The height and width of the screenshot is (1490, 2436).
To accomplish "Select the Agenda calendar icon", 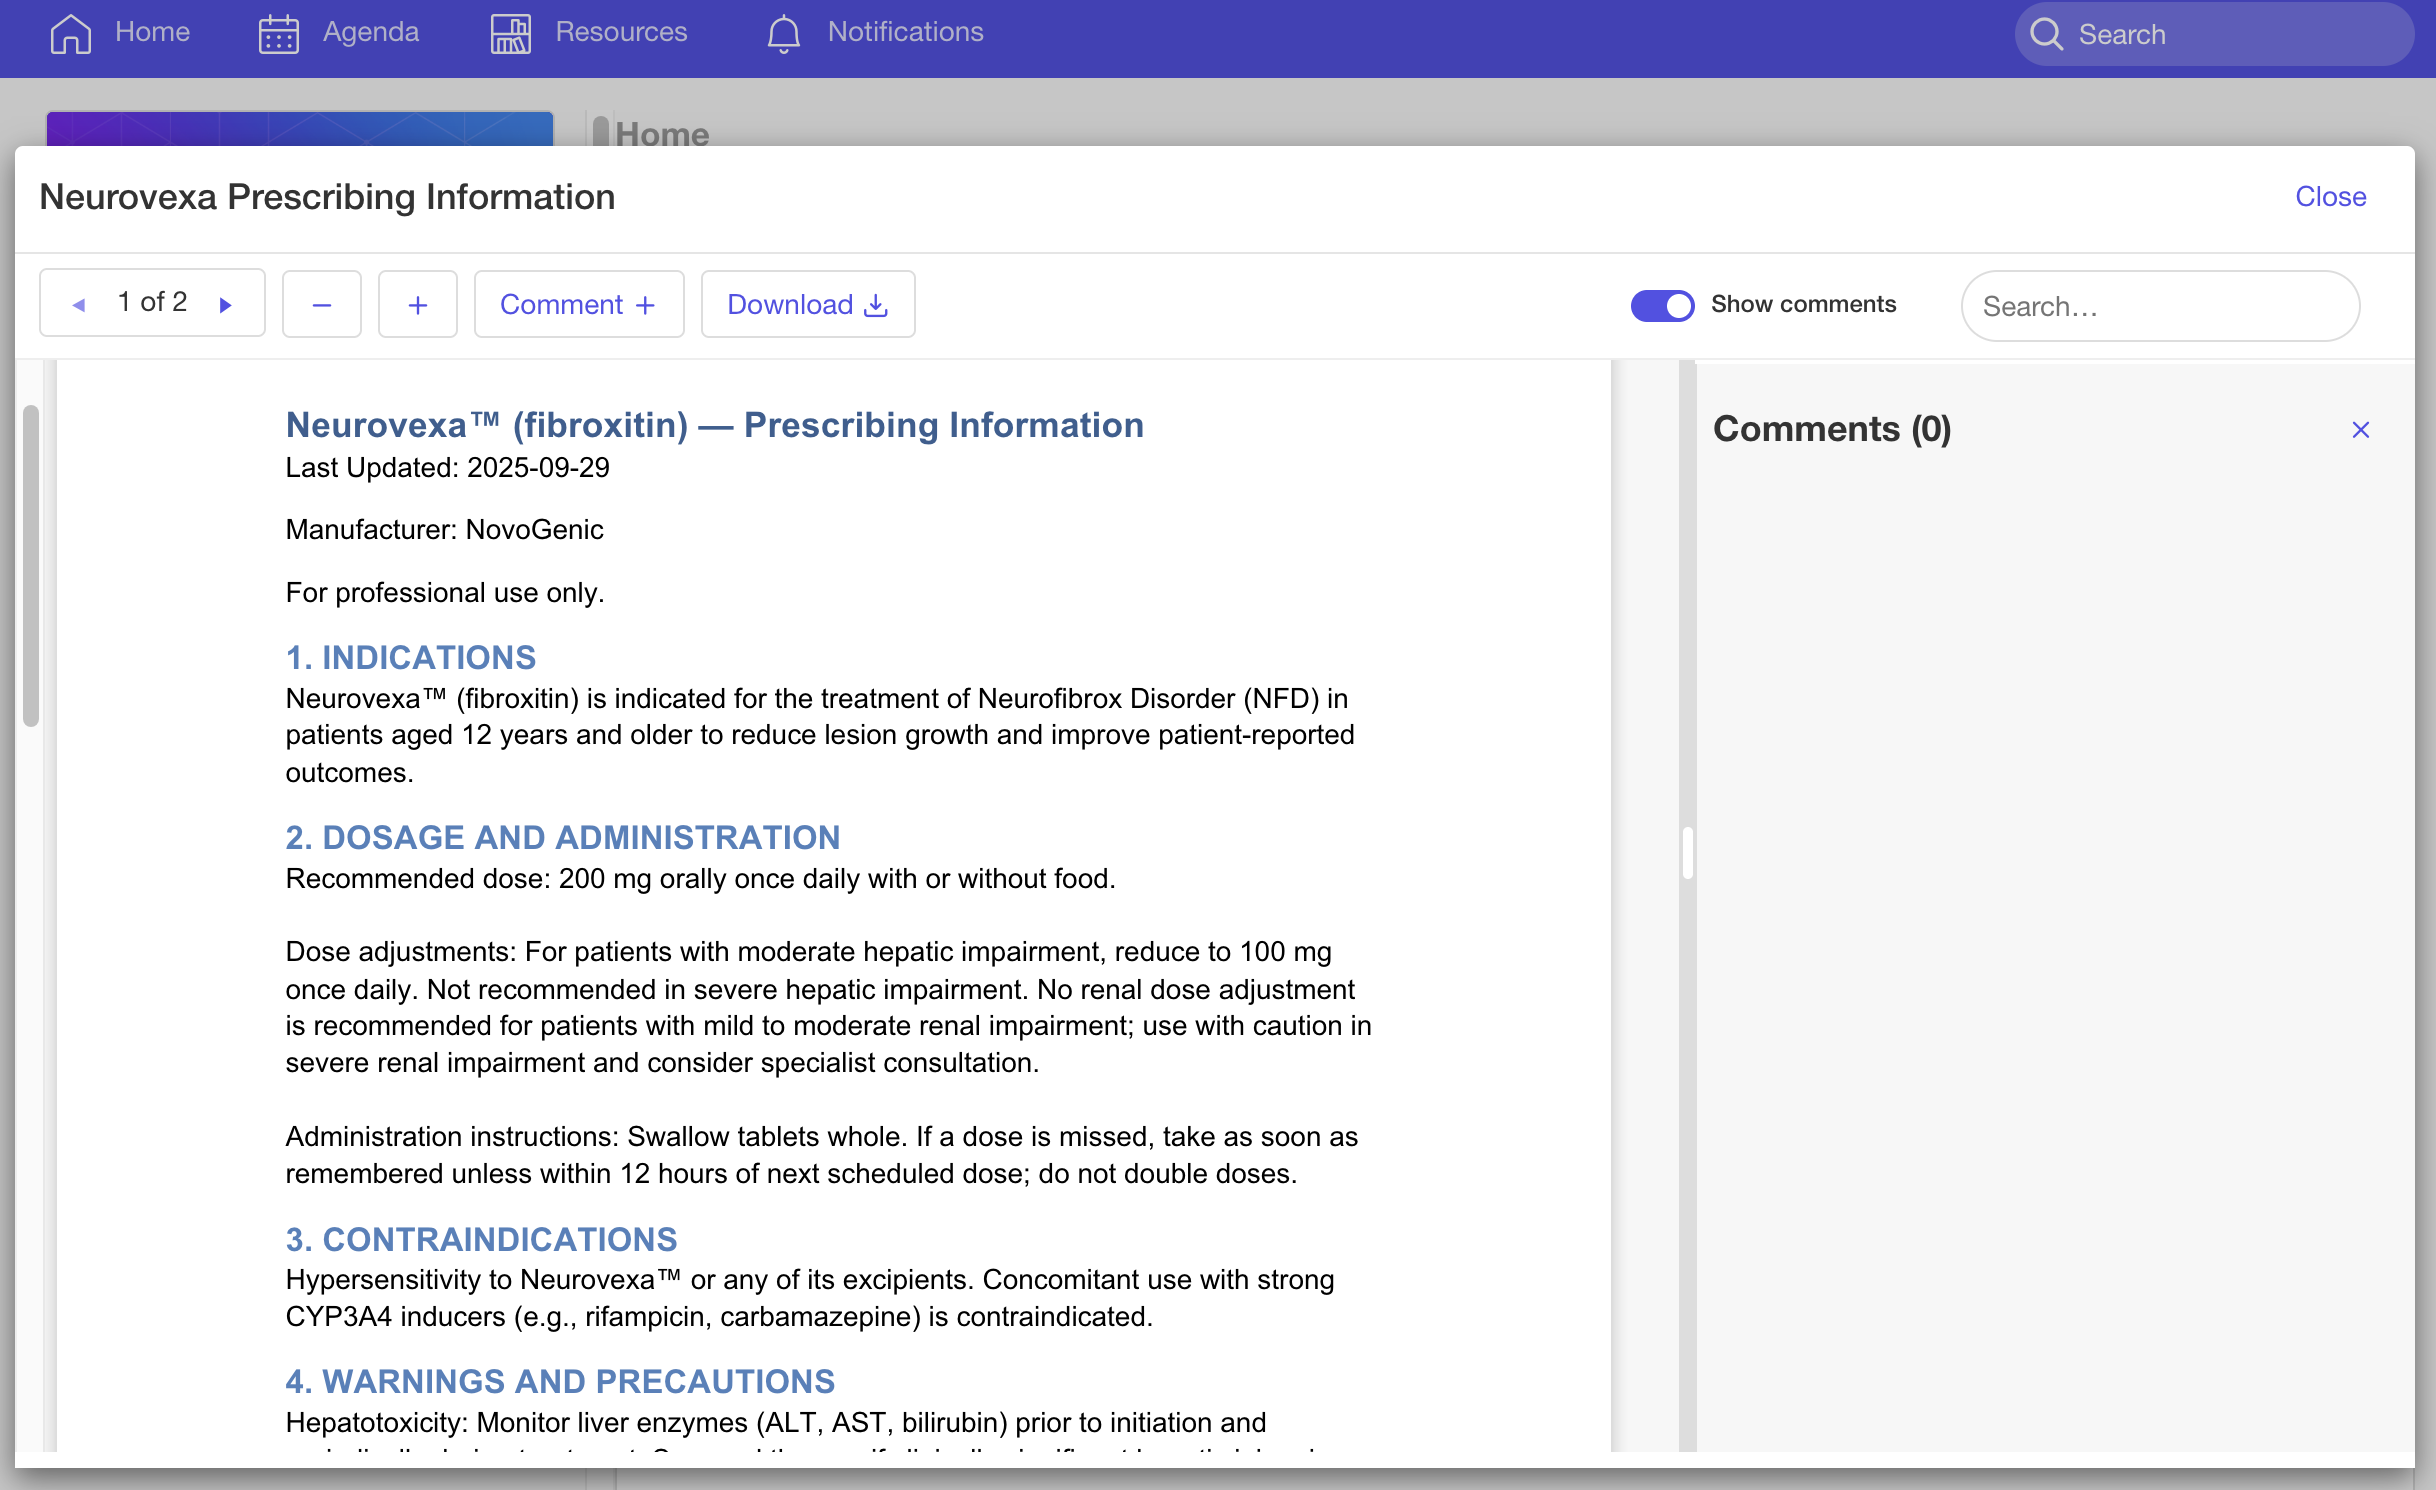I will coord(277,33).
